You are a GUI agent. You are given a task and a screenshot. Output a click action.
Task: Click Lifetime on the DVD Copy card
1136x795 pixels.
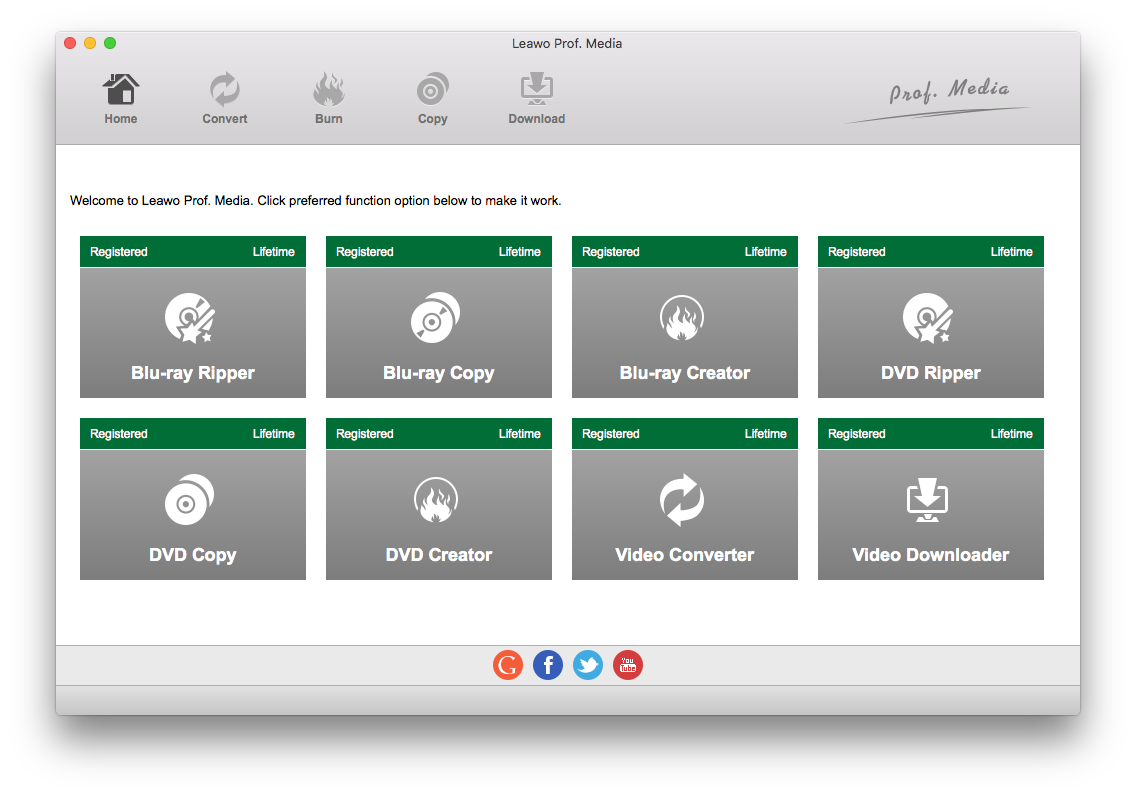point(273,433)
